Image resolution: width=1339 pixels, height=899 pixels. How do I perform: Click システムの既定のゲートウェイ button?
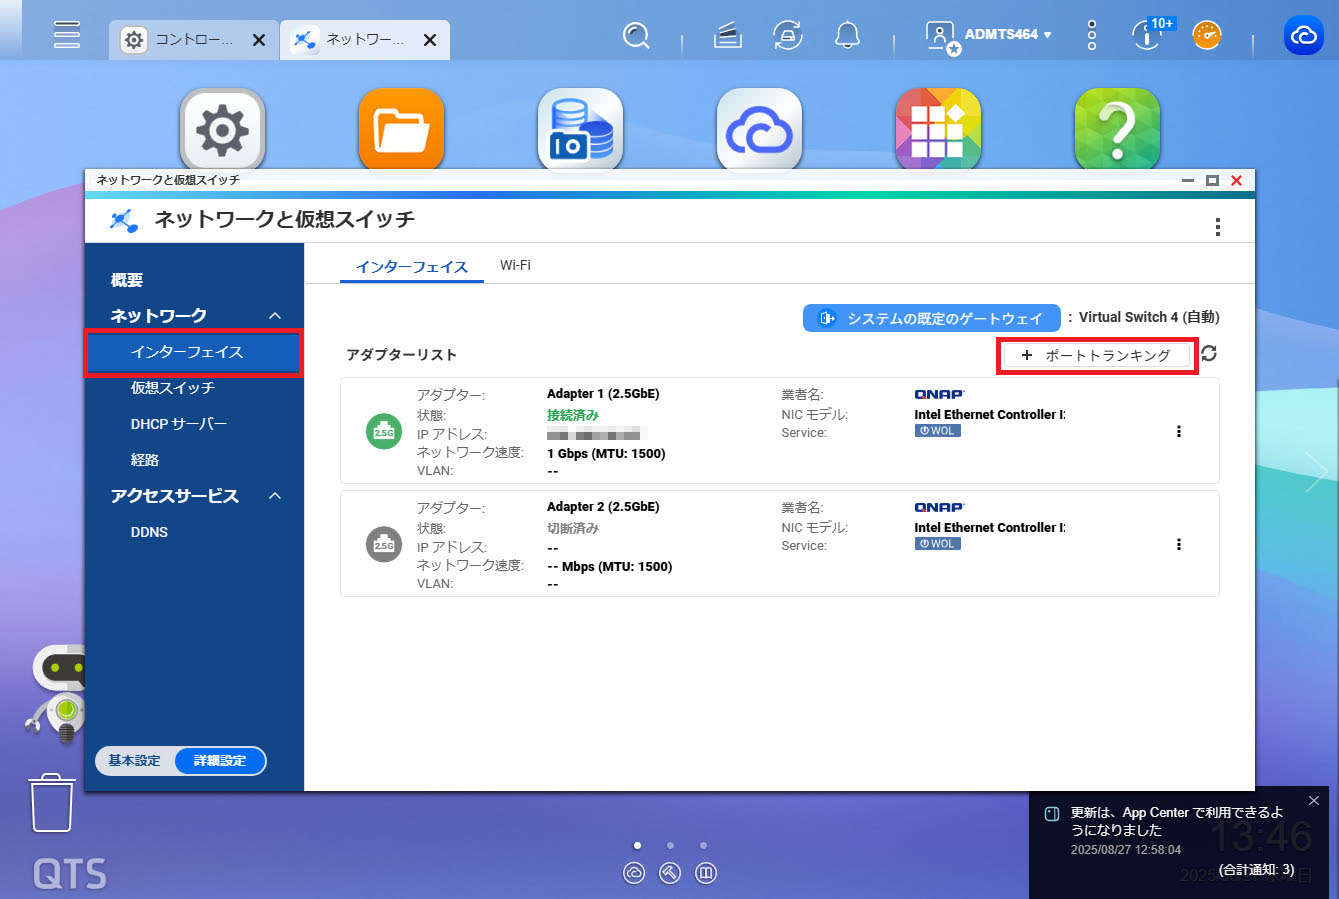[930, 318]
